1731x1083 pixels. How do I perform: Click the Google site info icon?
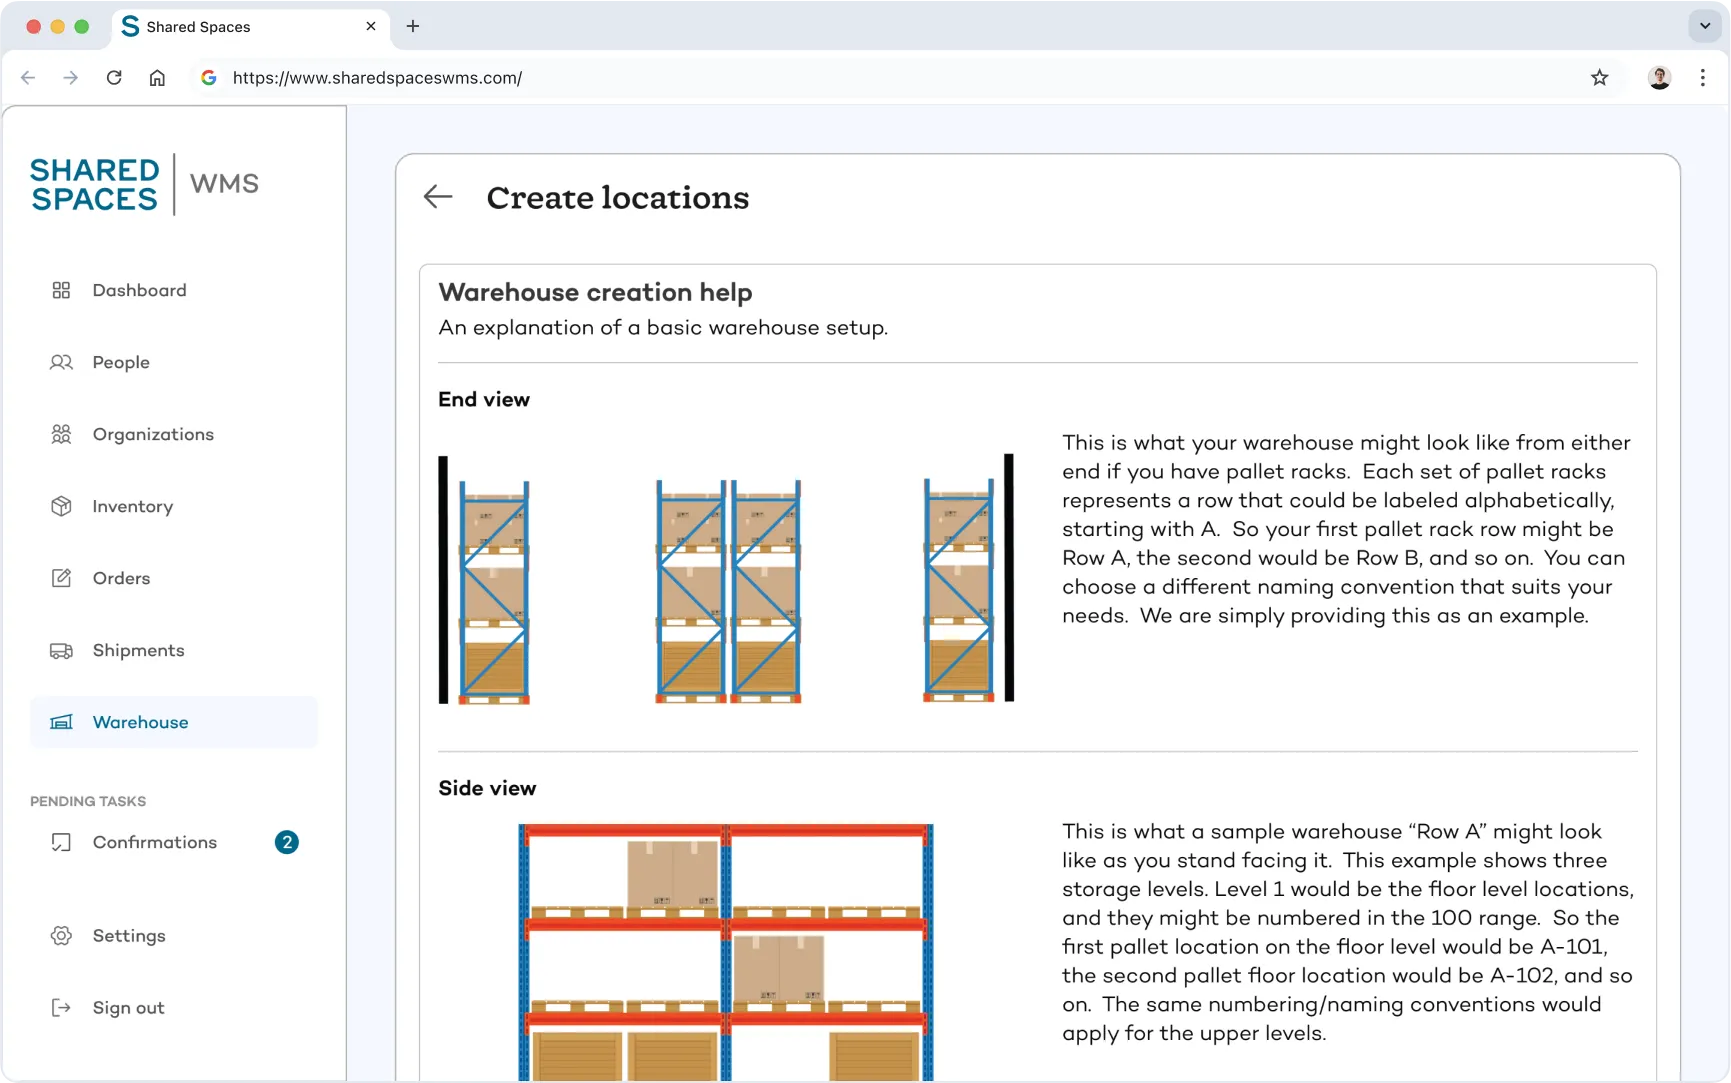(209, 78)
